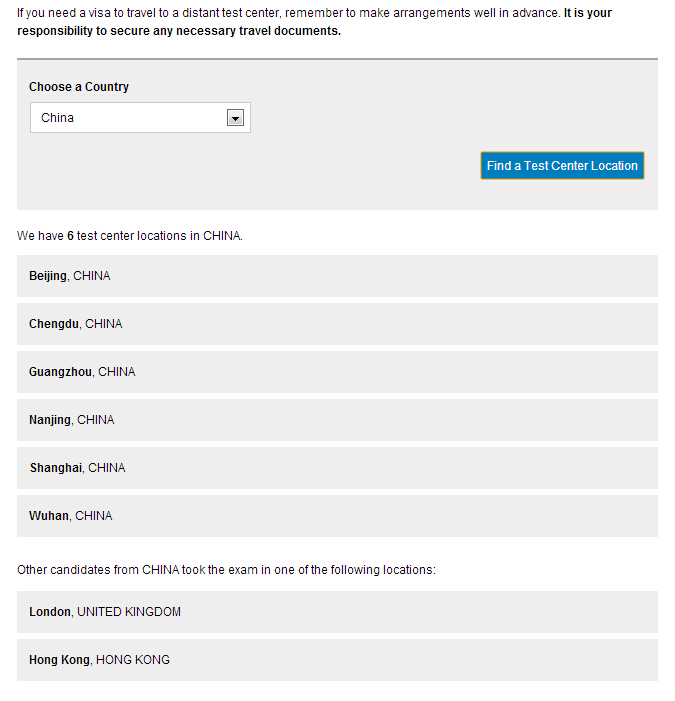Open the country box showing China

[130, 118]
